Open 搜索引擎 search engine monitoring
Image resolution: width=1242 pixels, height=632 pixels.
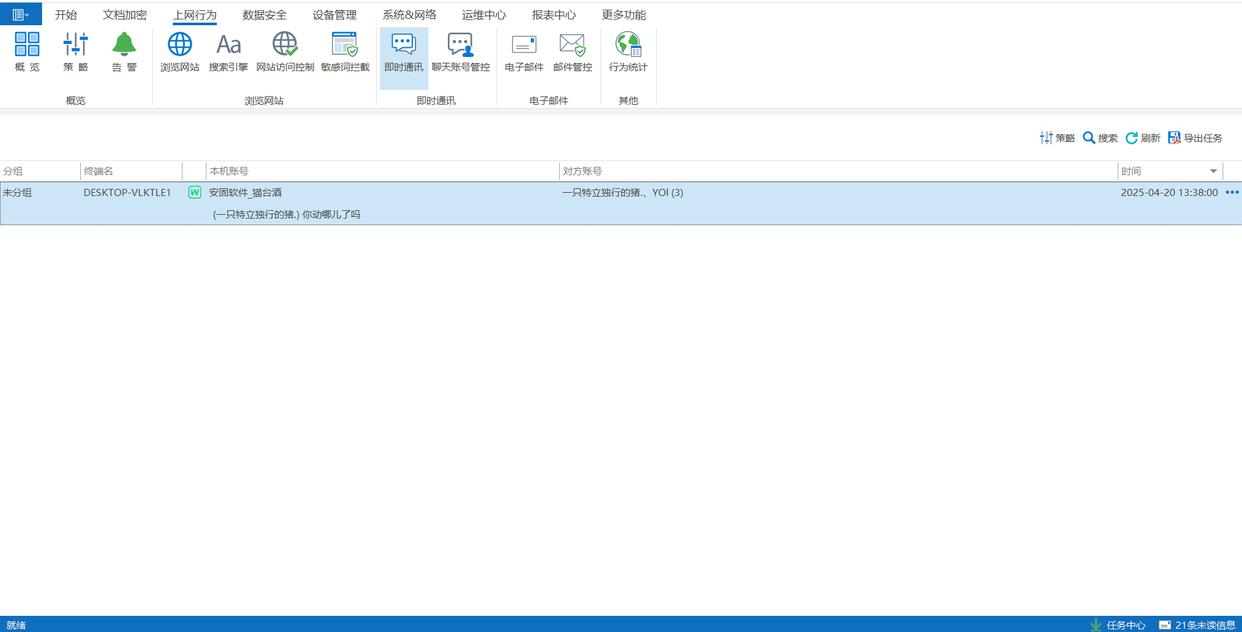(x=228, y=52)
